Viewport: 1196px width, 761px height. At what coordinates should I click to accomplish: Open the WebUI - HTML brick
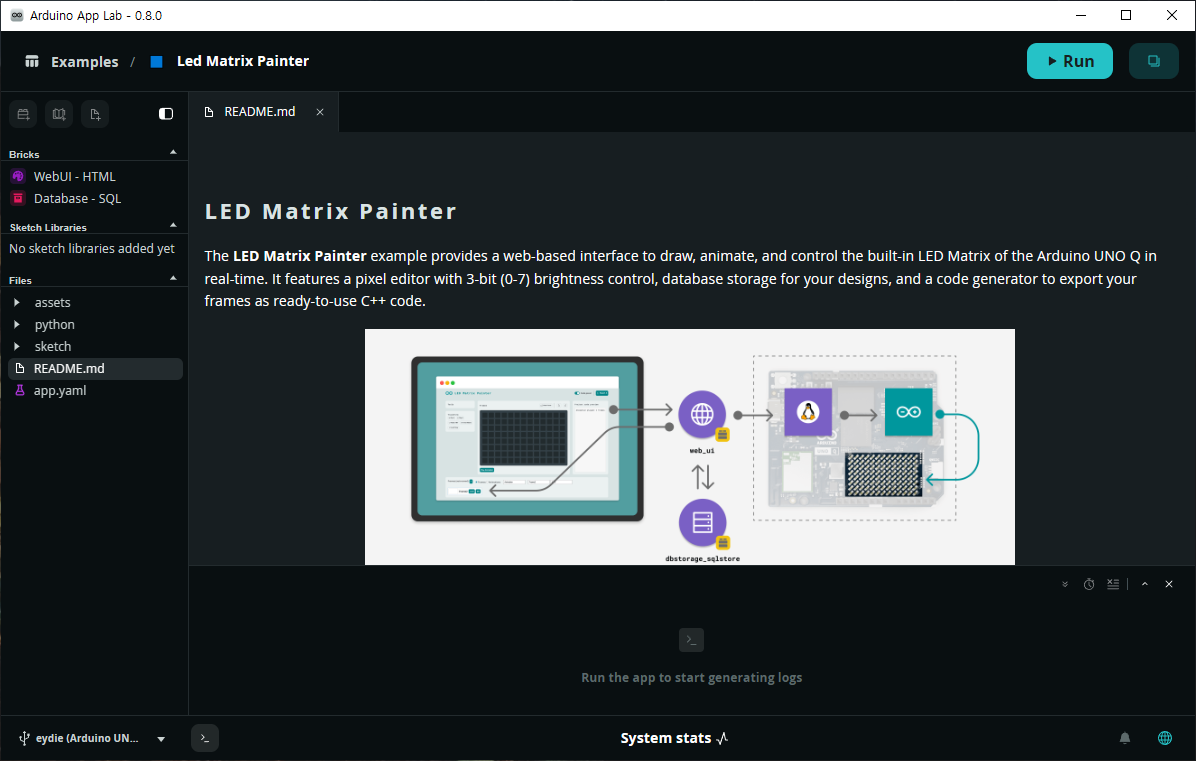[74, 176]
